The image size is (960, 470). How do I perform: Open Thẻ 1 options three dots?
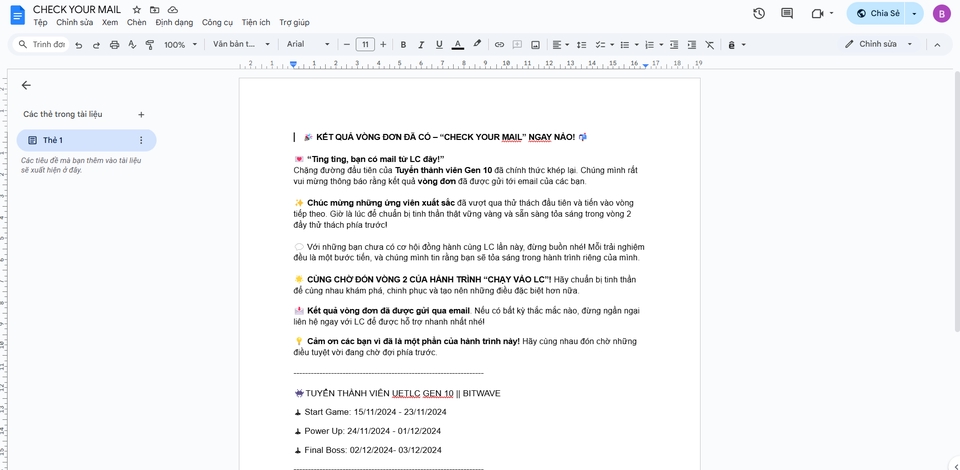tap(141, 140)
